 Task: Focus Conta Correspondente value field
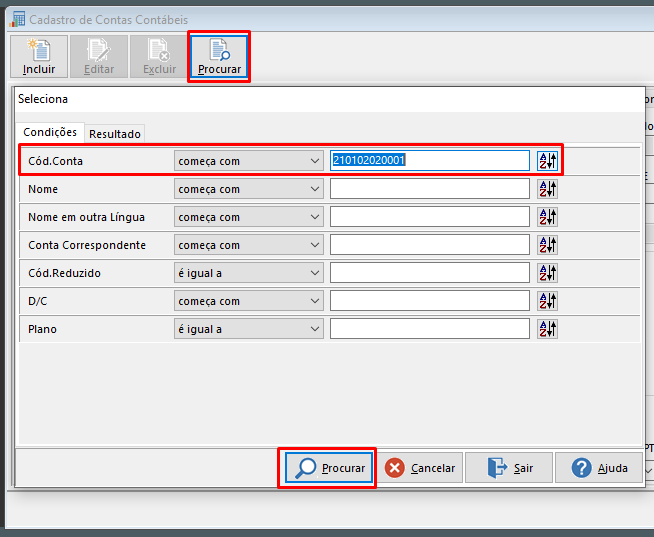430,245
